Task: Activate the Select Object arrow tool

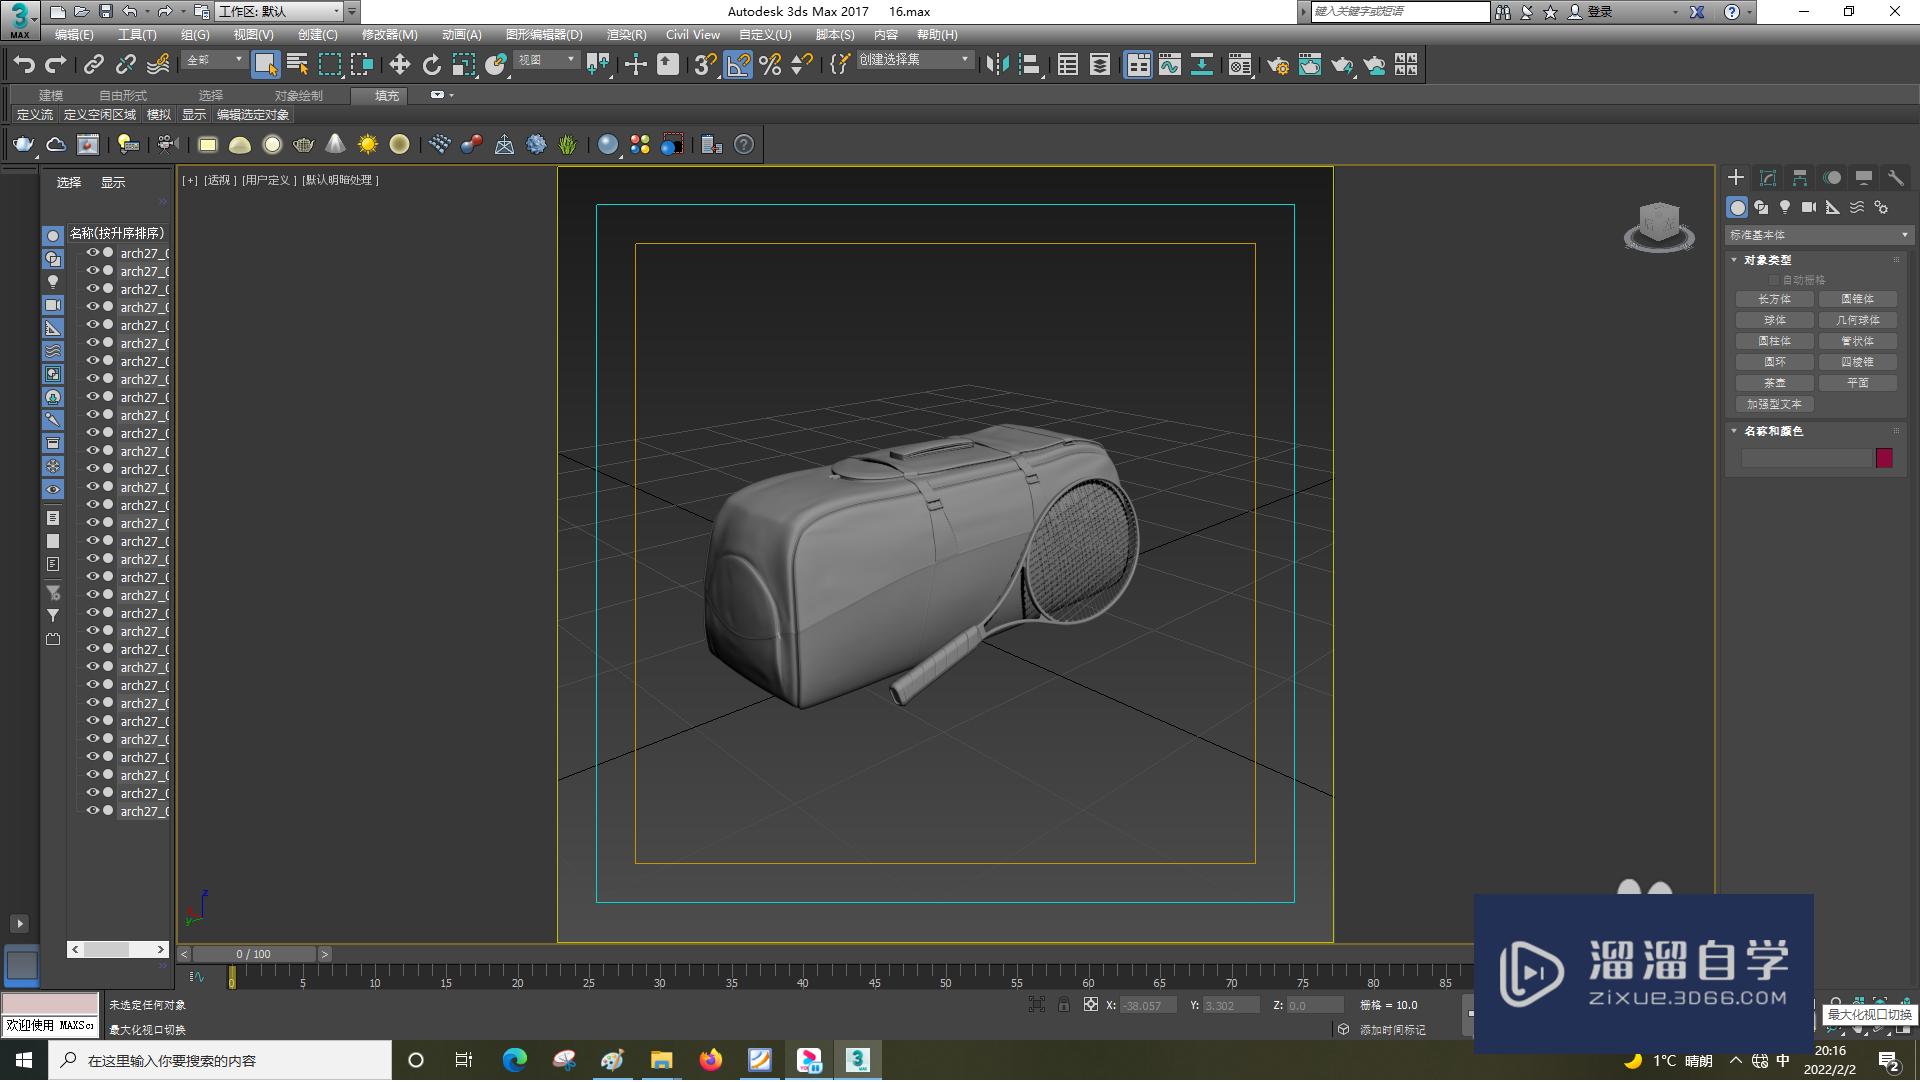Action: point(265,65)
